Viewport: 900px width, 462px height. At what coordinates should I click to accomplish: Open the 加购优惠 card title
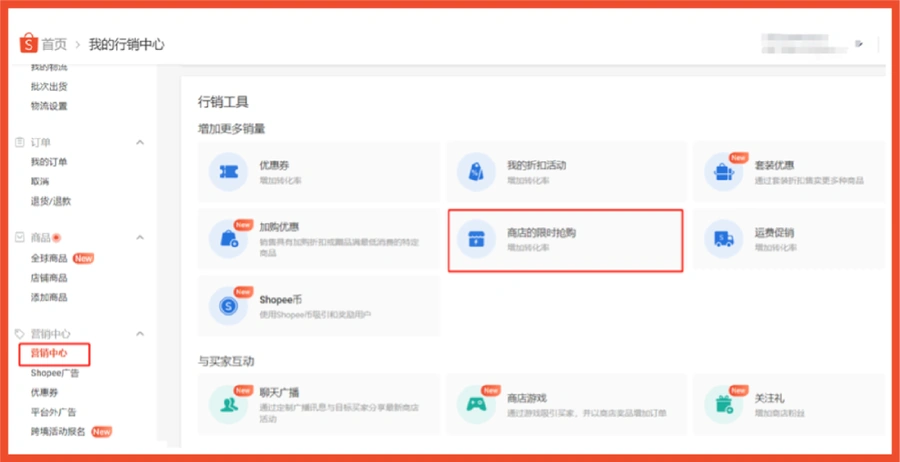point(279,227)
